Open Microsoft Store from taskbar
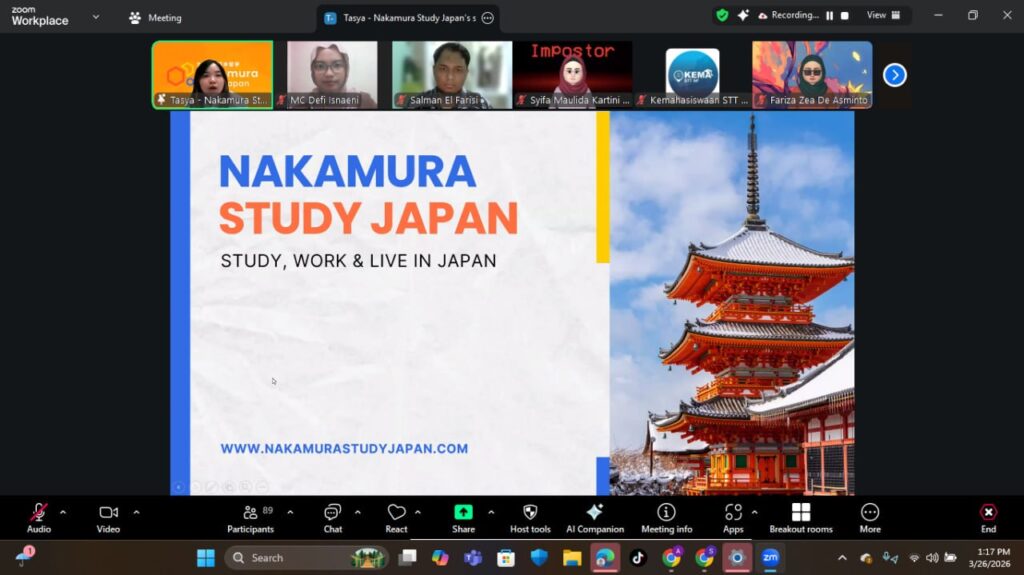1024x575 pixels. tap(505, 557)
